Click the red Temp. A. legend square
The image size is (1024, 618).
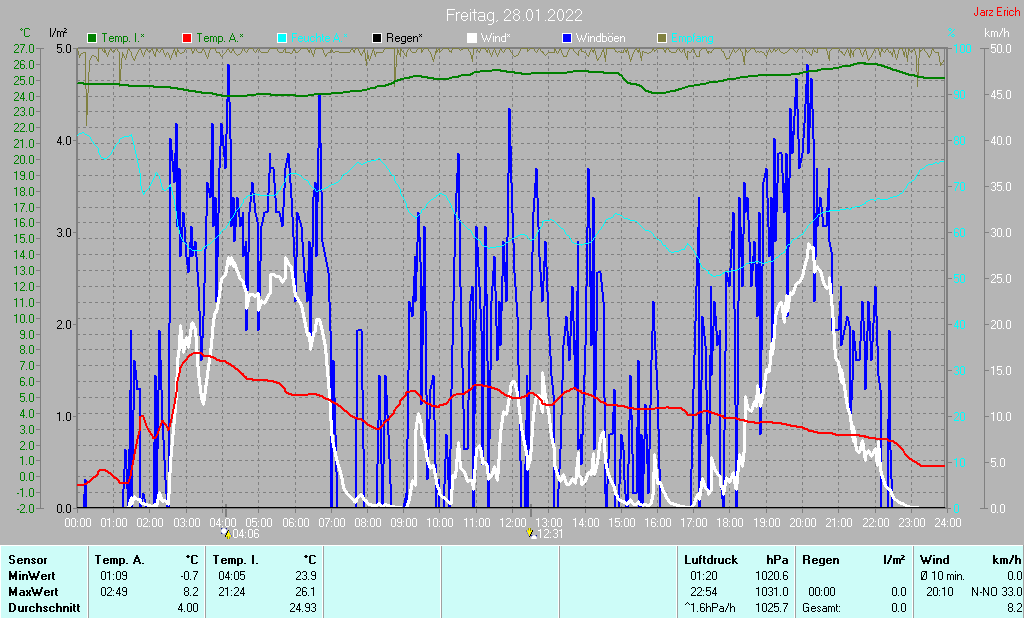coord(187,38)
